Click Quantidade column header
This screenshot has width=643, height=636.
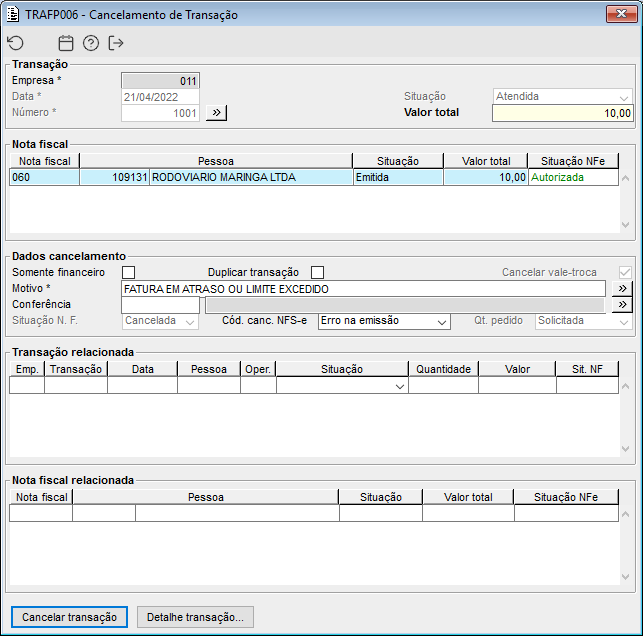pyautogui.click(x=443, y=369)
